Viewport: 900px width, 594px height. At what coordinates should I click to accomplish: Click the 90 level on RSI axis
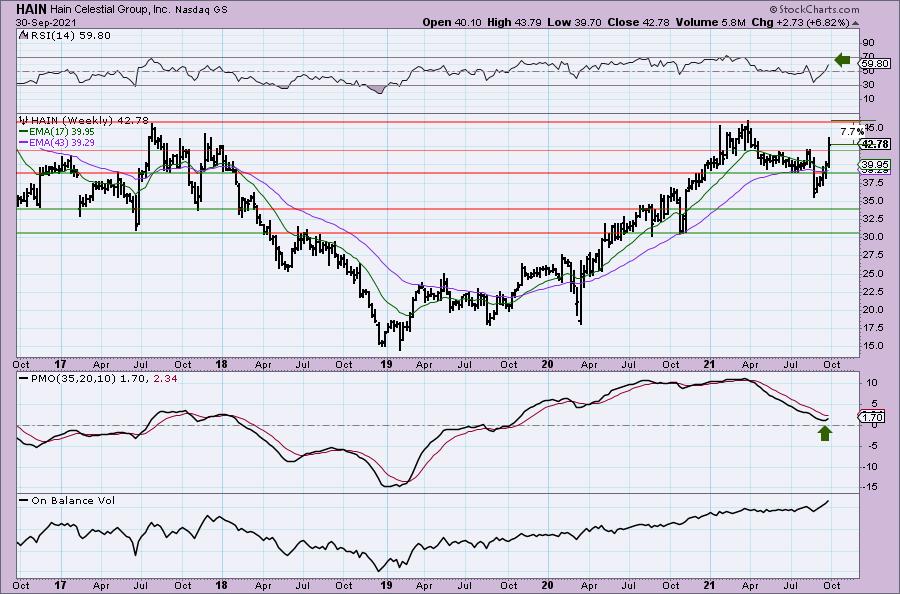pos(868,43)
